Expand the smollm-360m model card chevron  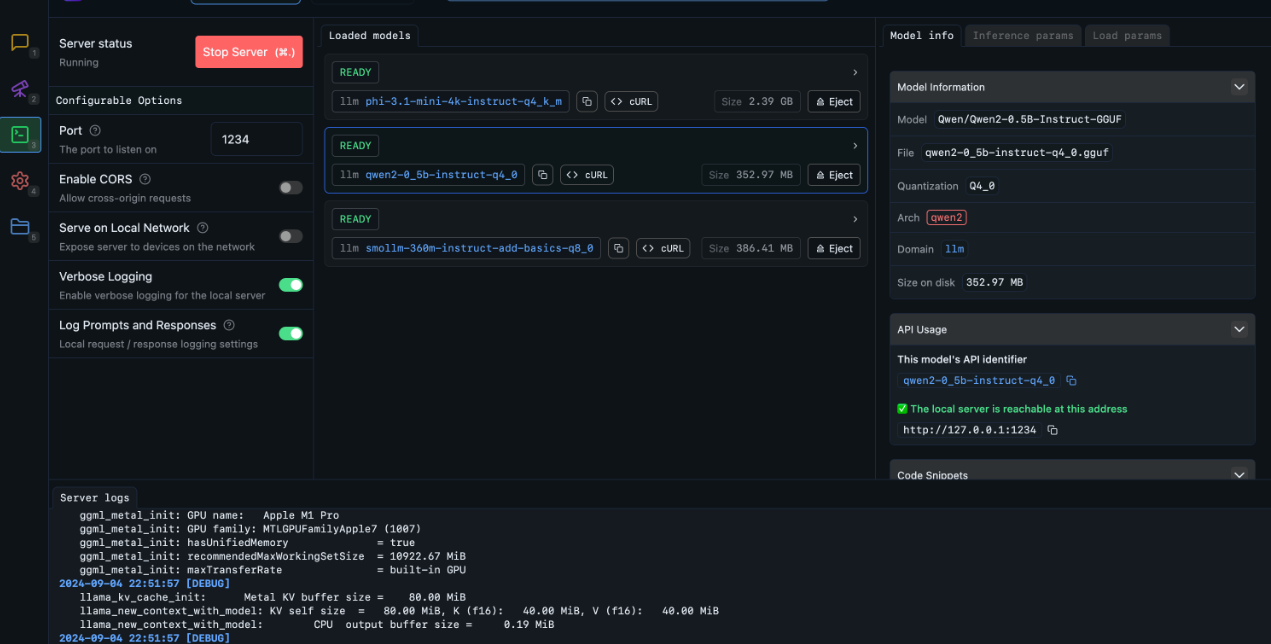[x=855, y=219]
